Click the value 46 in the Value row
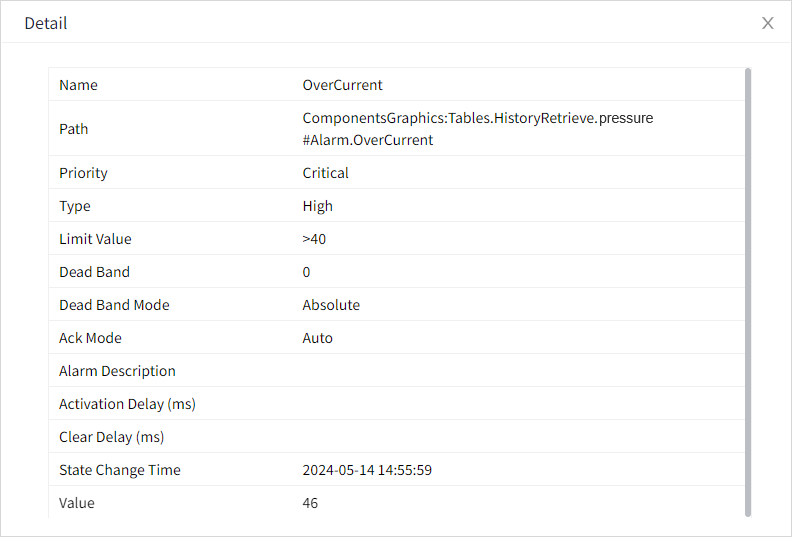The height and width of the screenshot is (537, 792). [x=310, y=503]
